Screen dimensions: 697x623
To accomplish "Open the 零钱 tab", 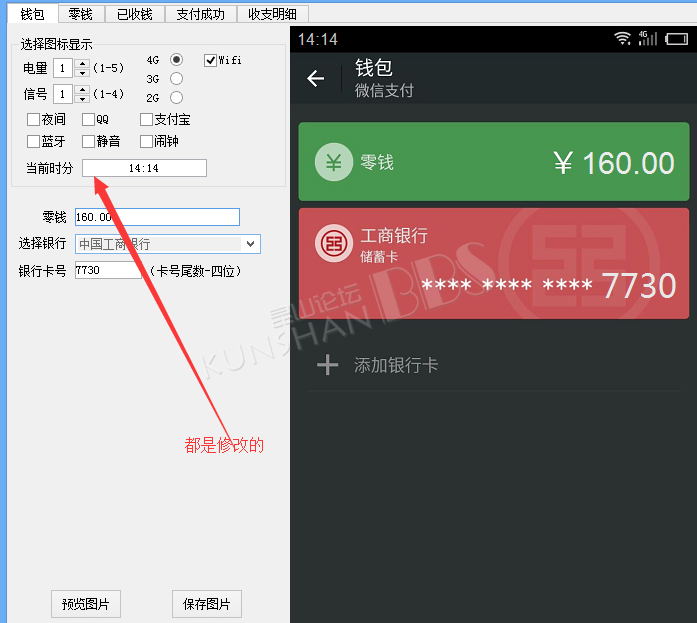I will 81,14.
